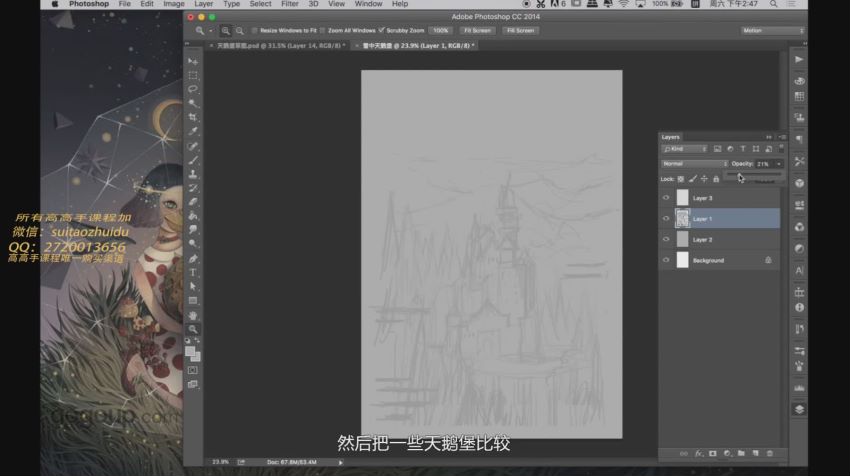Create new group folder icon

tap(741, 453)
